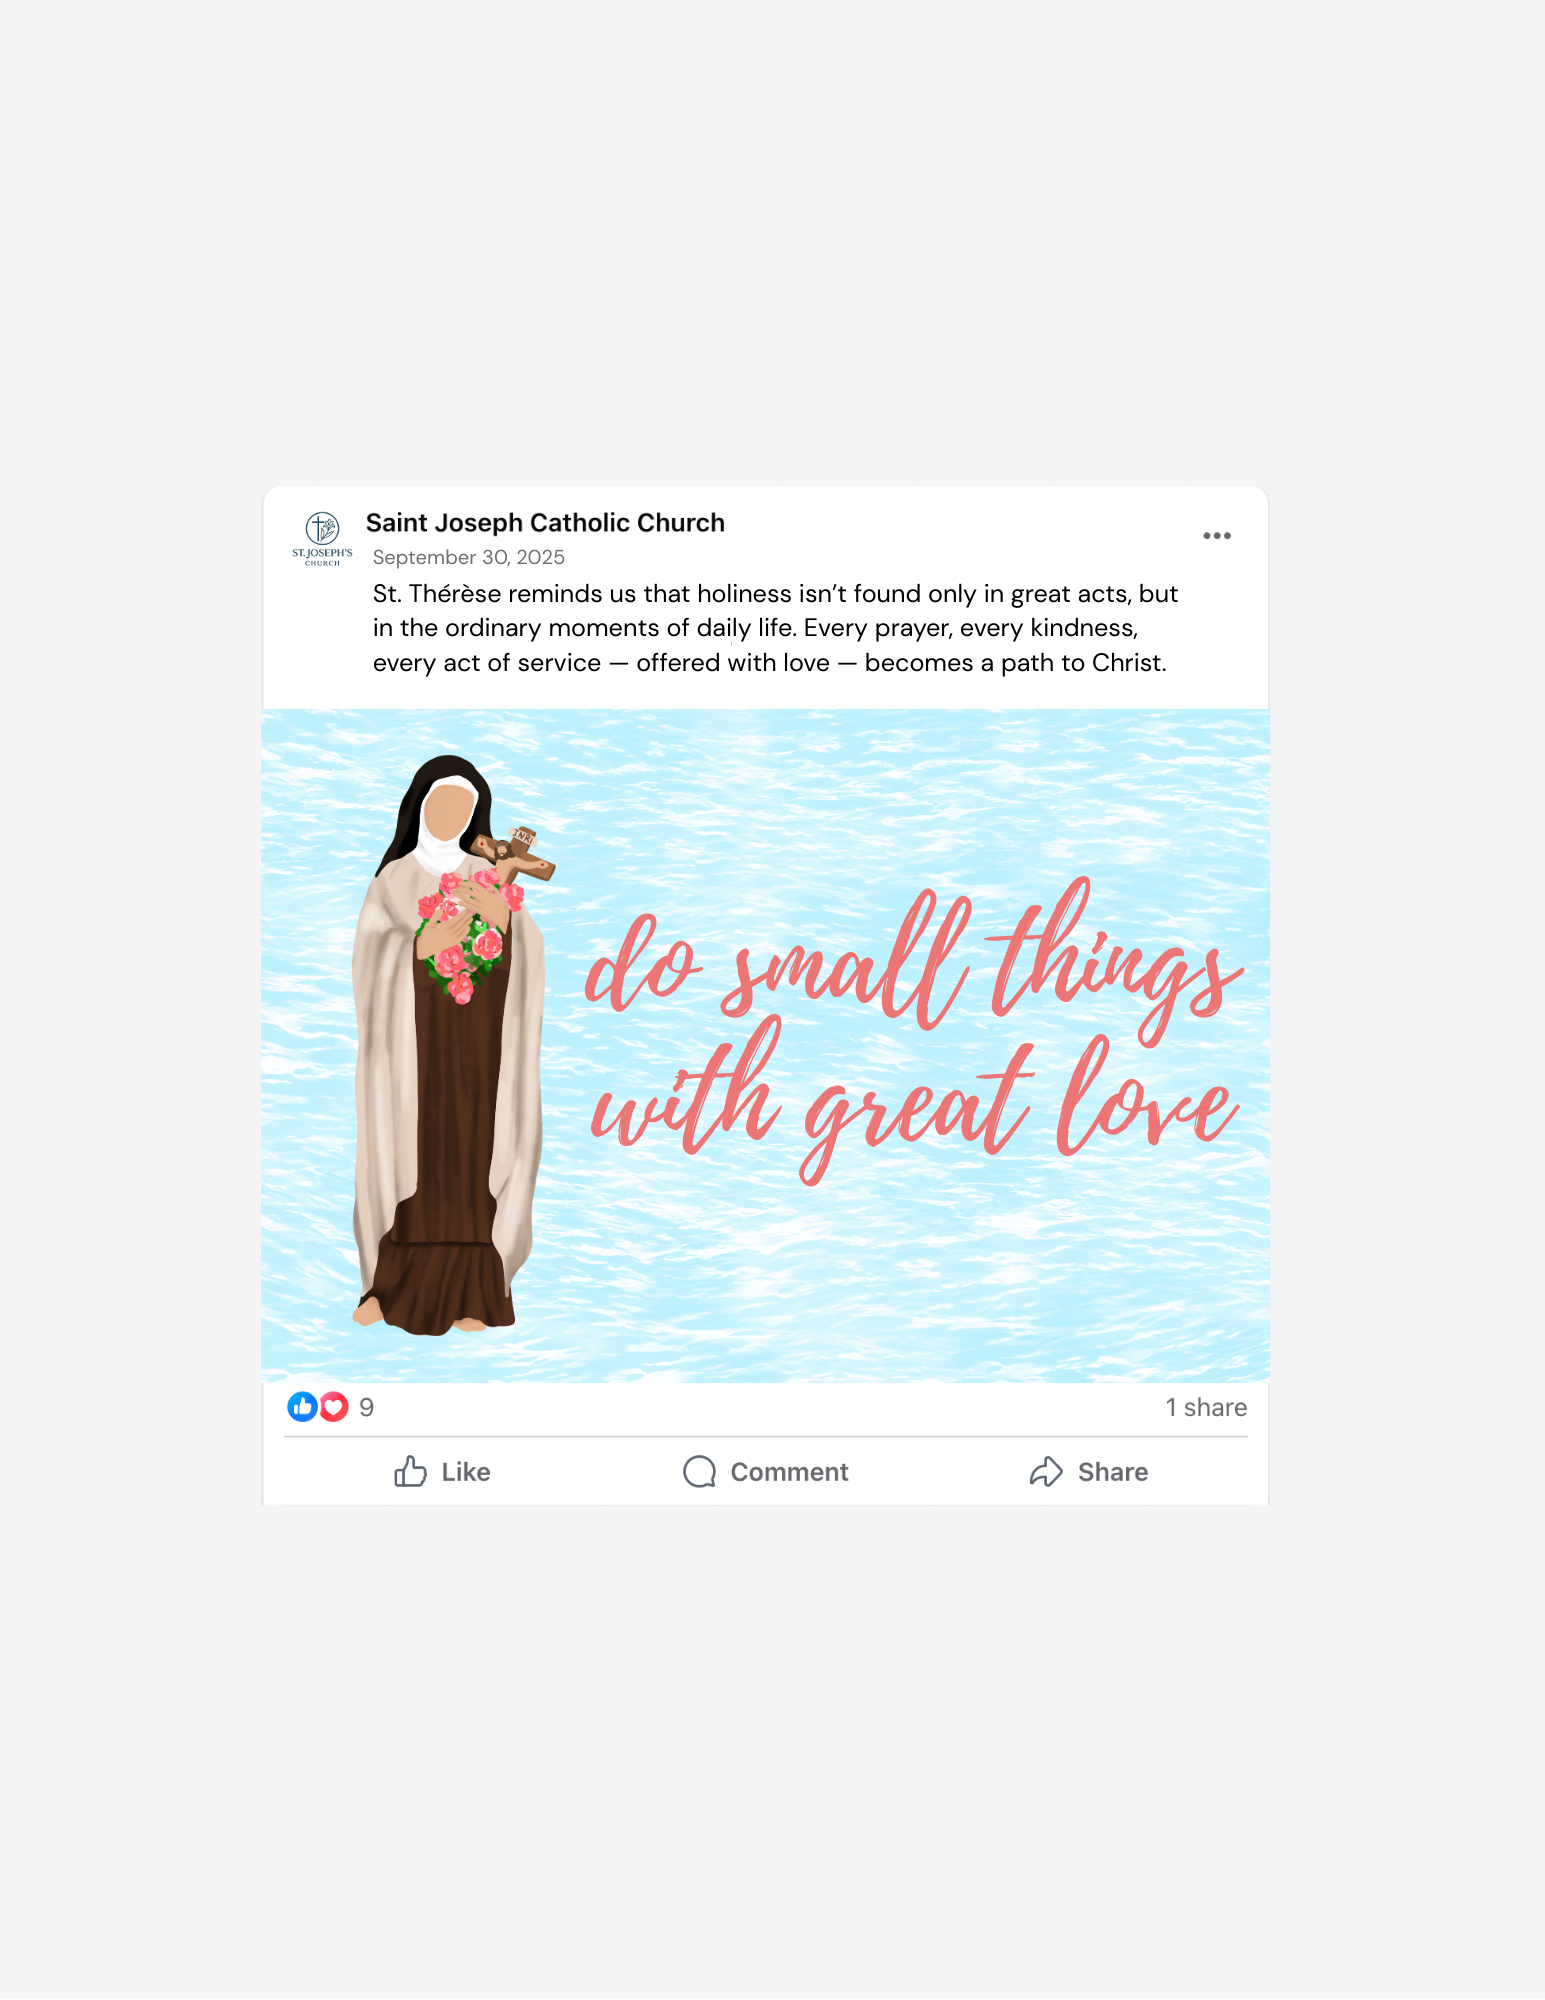
Task: Open the September 30, 2025 timestamp link
Action: [x=468, y=557]
